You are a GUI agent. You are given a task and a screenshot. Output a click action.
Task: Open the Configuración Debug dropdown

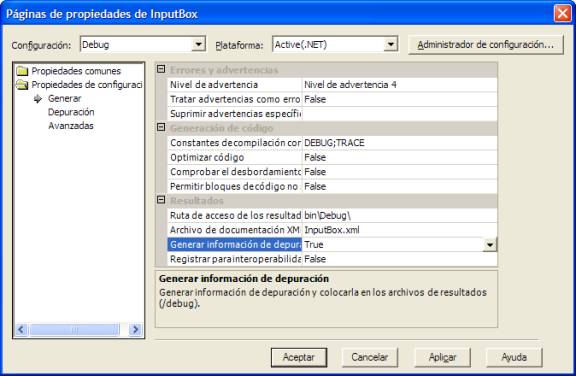pyautogui.click(x=198, y=44)
